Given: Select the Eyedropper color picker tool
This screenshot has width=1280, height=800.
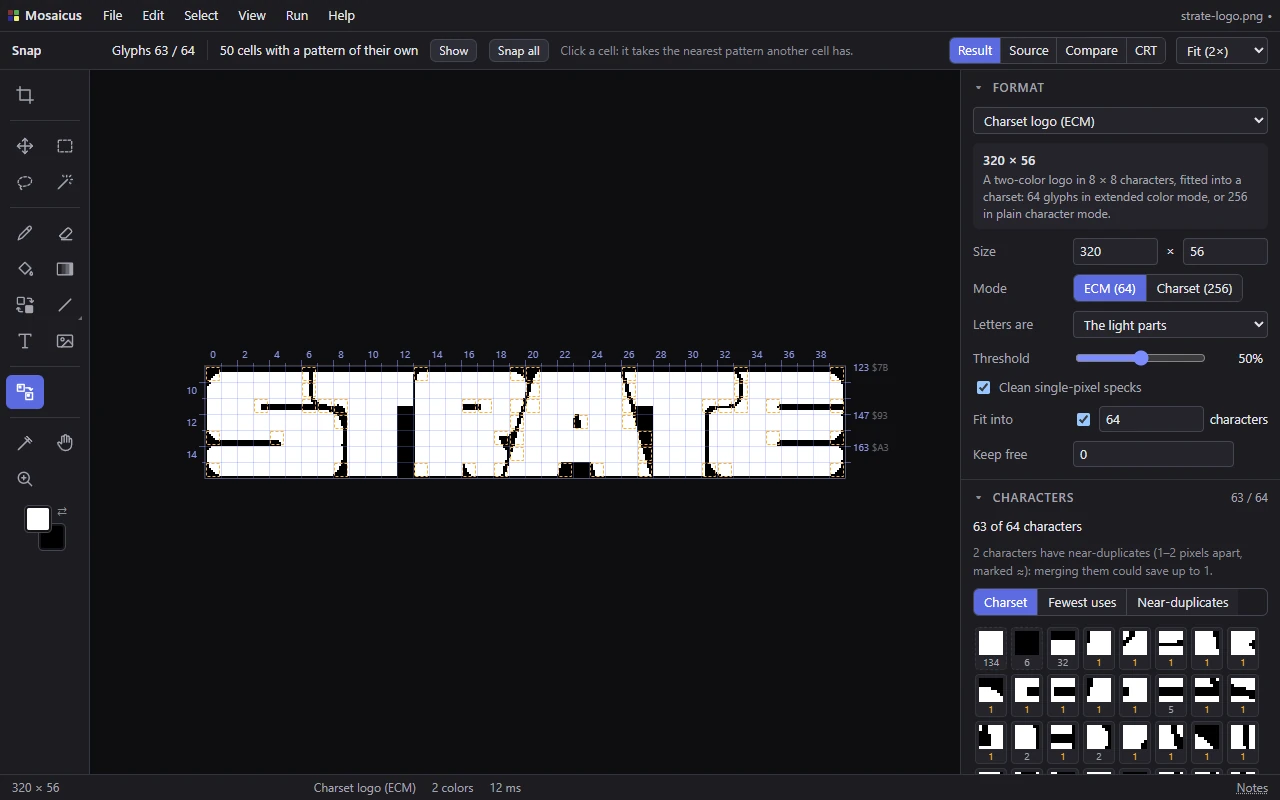Looking at the screenshot, I should pyautogui.click(x=25, y=443).
